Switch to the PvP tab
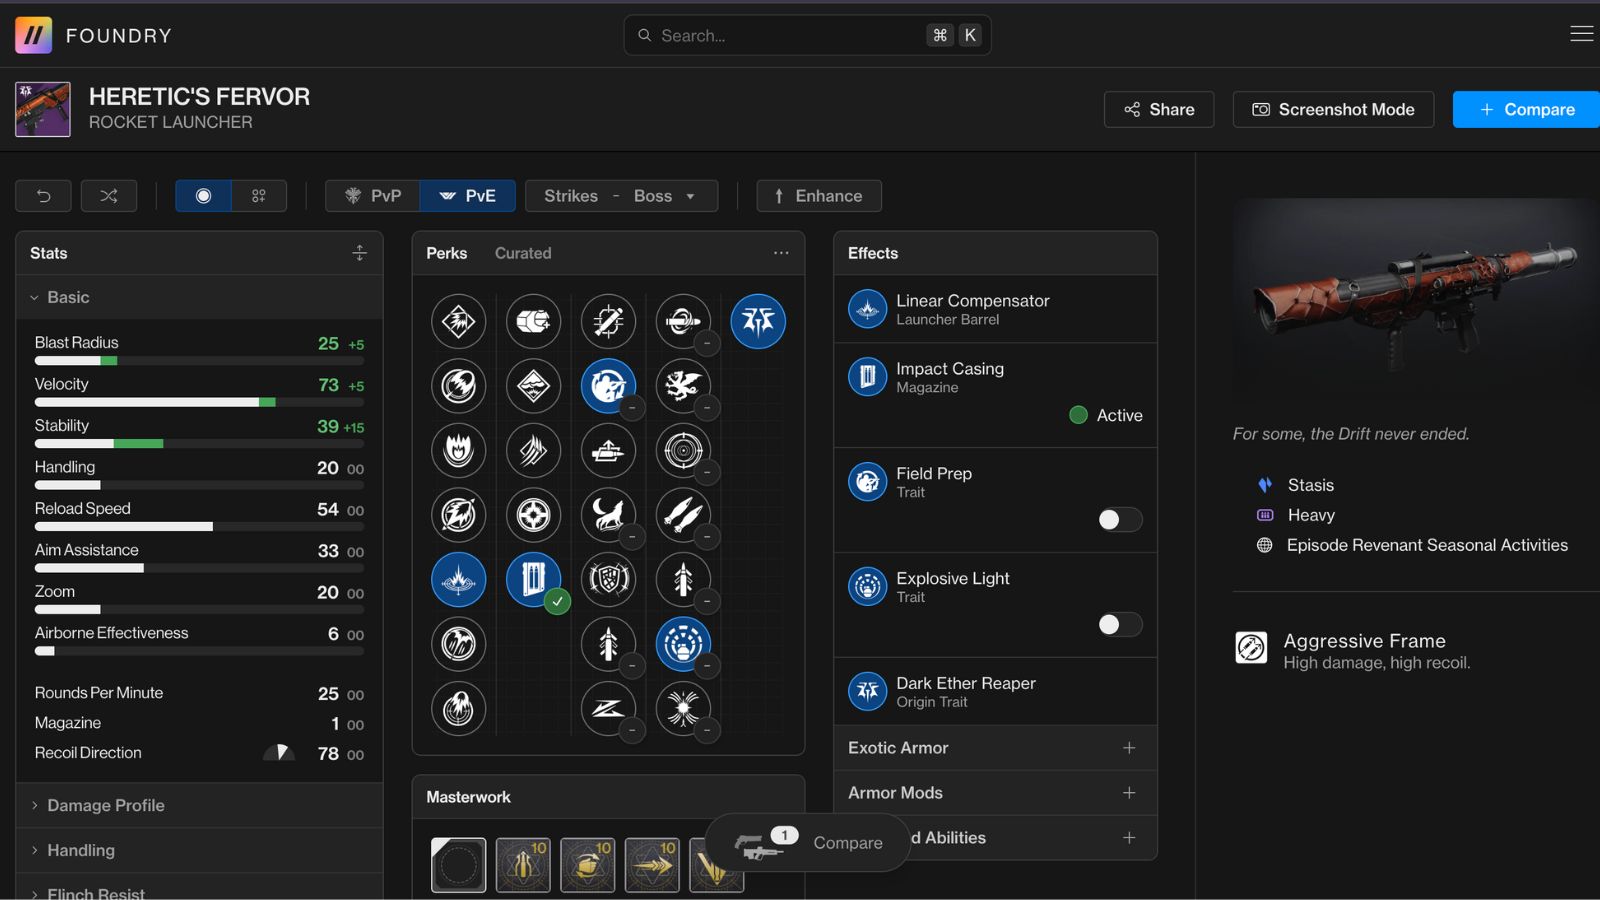Viewport: 1600px width, 900px height. coord(373,196)
